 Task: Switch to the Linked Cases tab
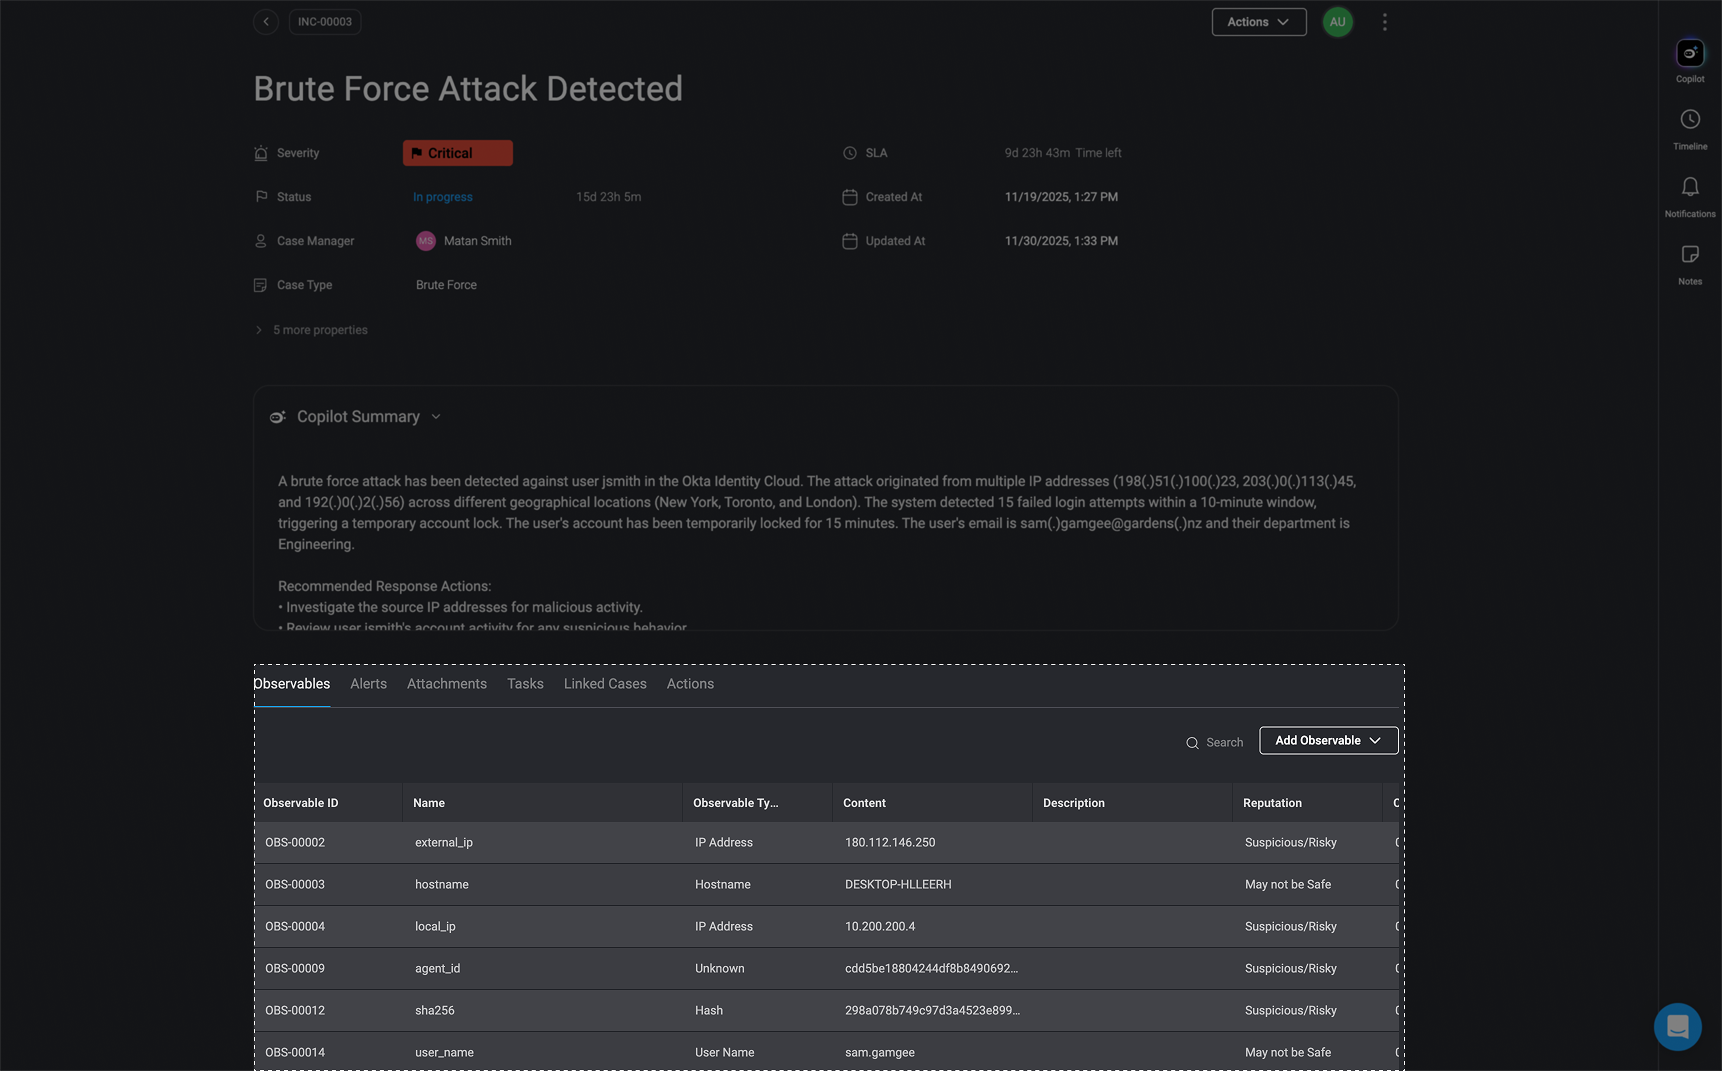(605, 684)
